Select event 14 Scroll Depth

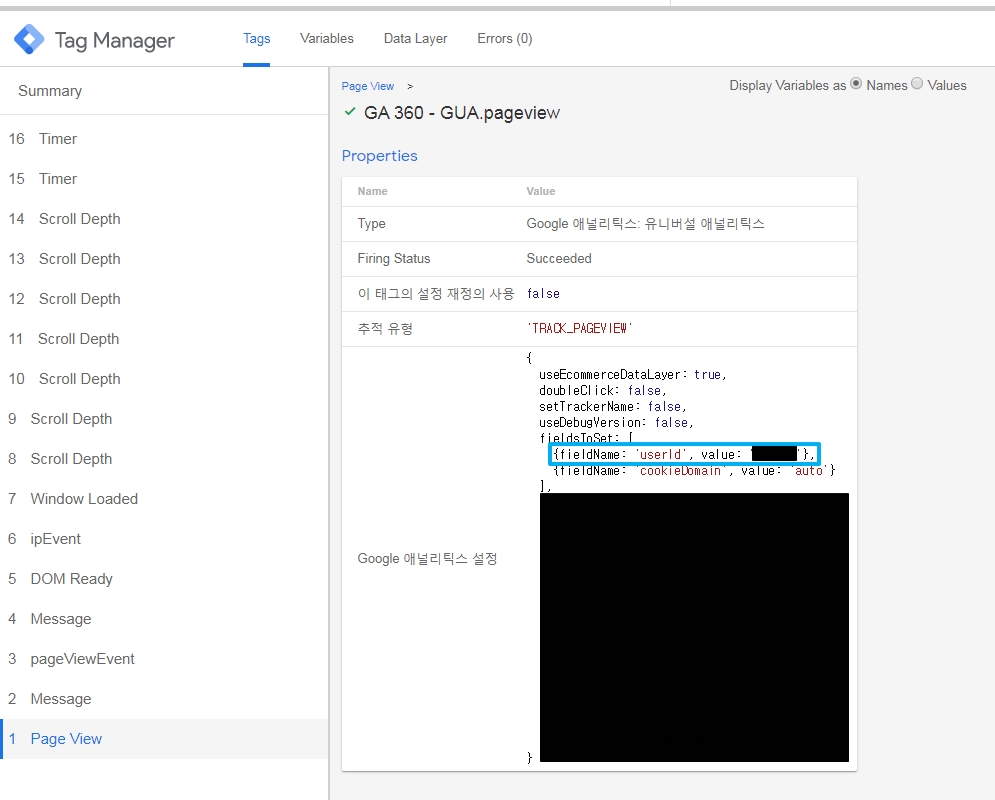click(x=164, y=219)
